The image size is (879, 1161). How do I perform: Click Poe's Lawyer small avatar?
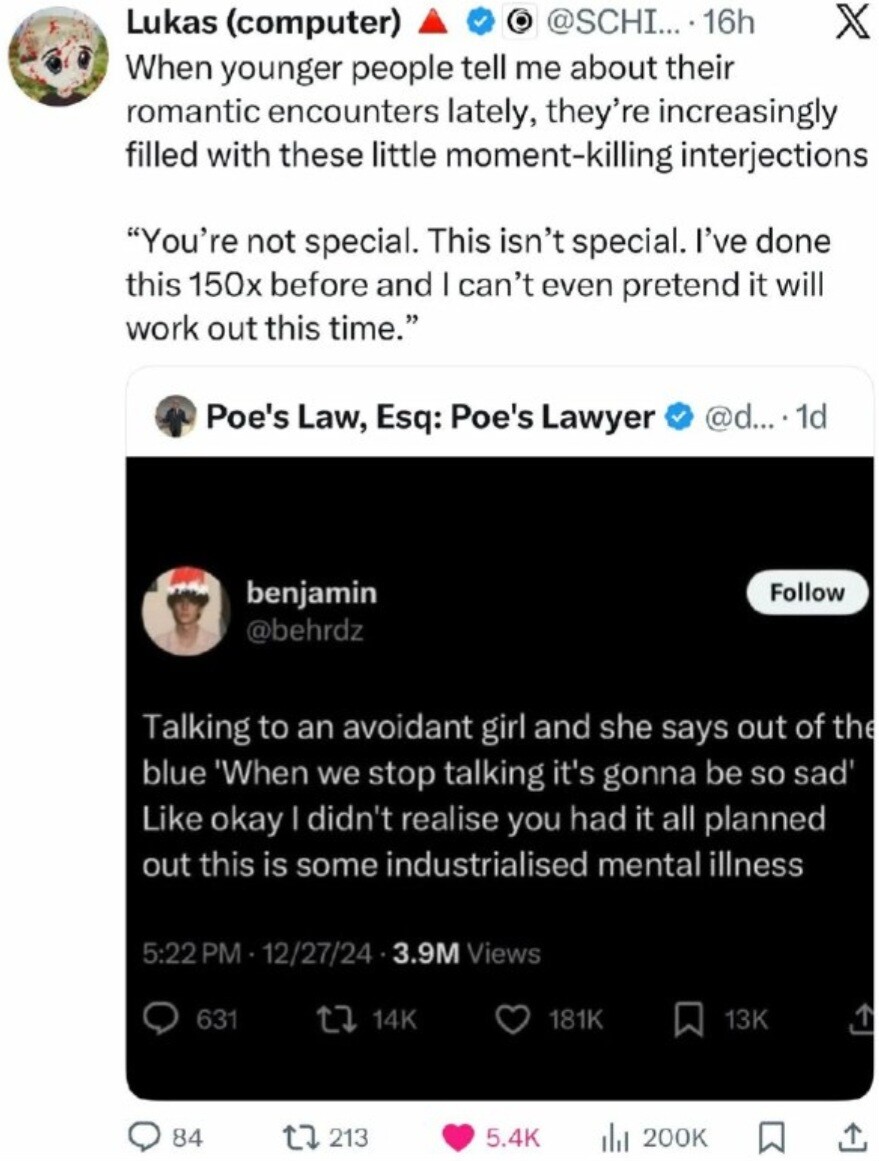pyautogui.click(x=175, y=417)
